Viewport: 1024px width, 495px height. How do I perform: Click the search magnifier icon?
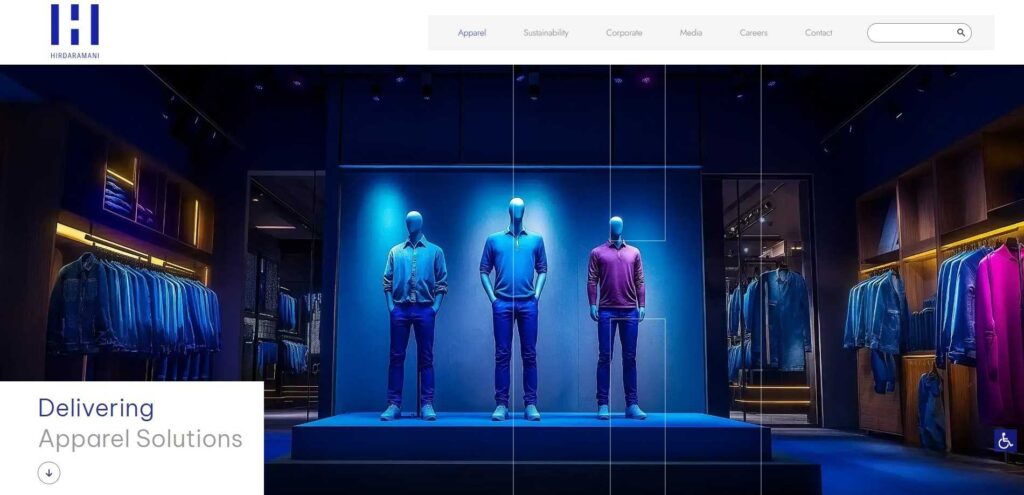coord(961,33)
